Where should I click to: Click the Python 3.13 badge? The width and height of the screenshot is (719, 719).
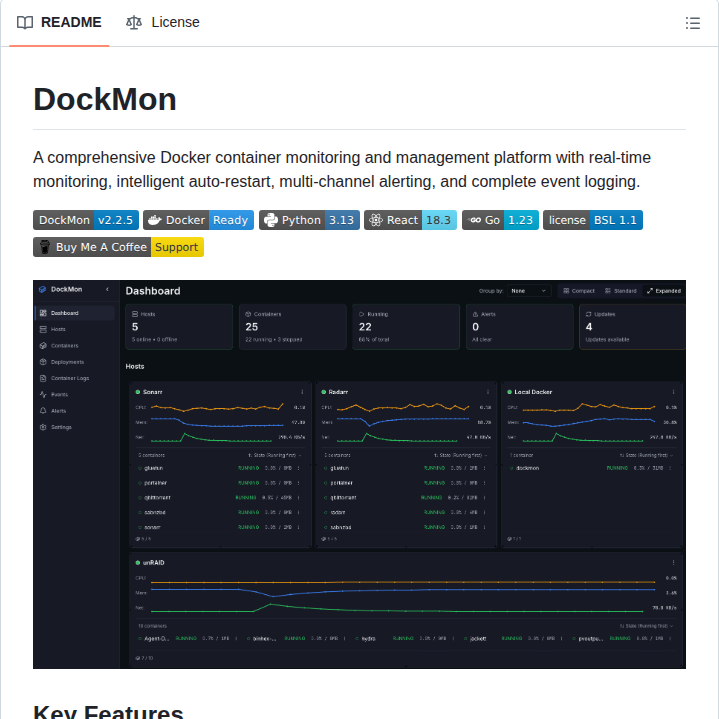click(x=310, y=220)
